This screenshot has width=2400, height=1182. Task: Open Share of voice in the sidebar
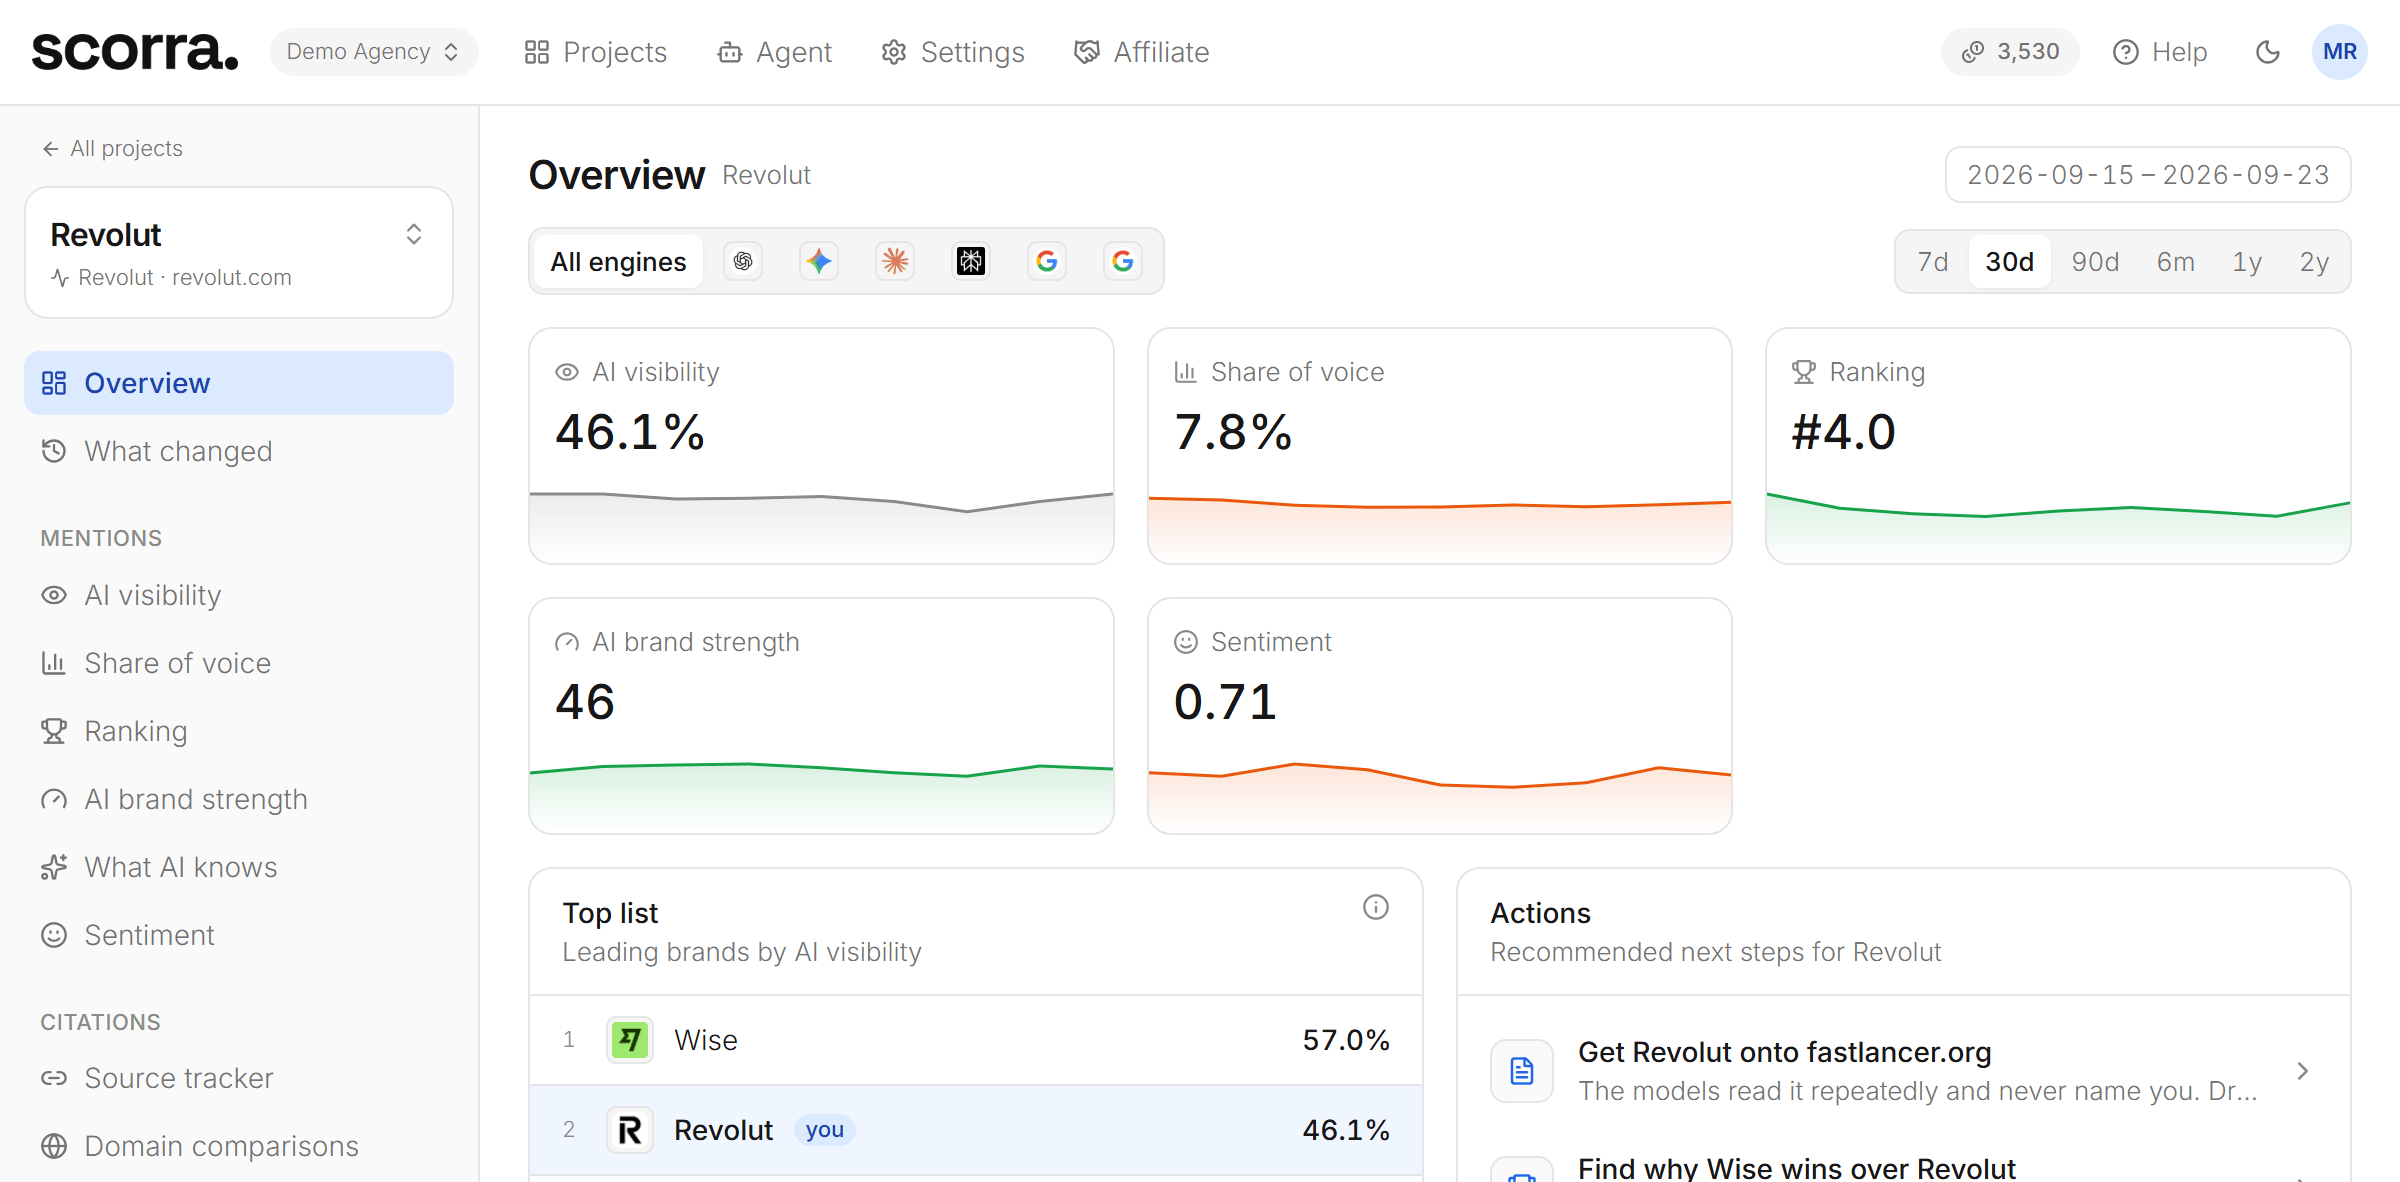[239, 663]
